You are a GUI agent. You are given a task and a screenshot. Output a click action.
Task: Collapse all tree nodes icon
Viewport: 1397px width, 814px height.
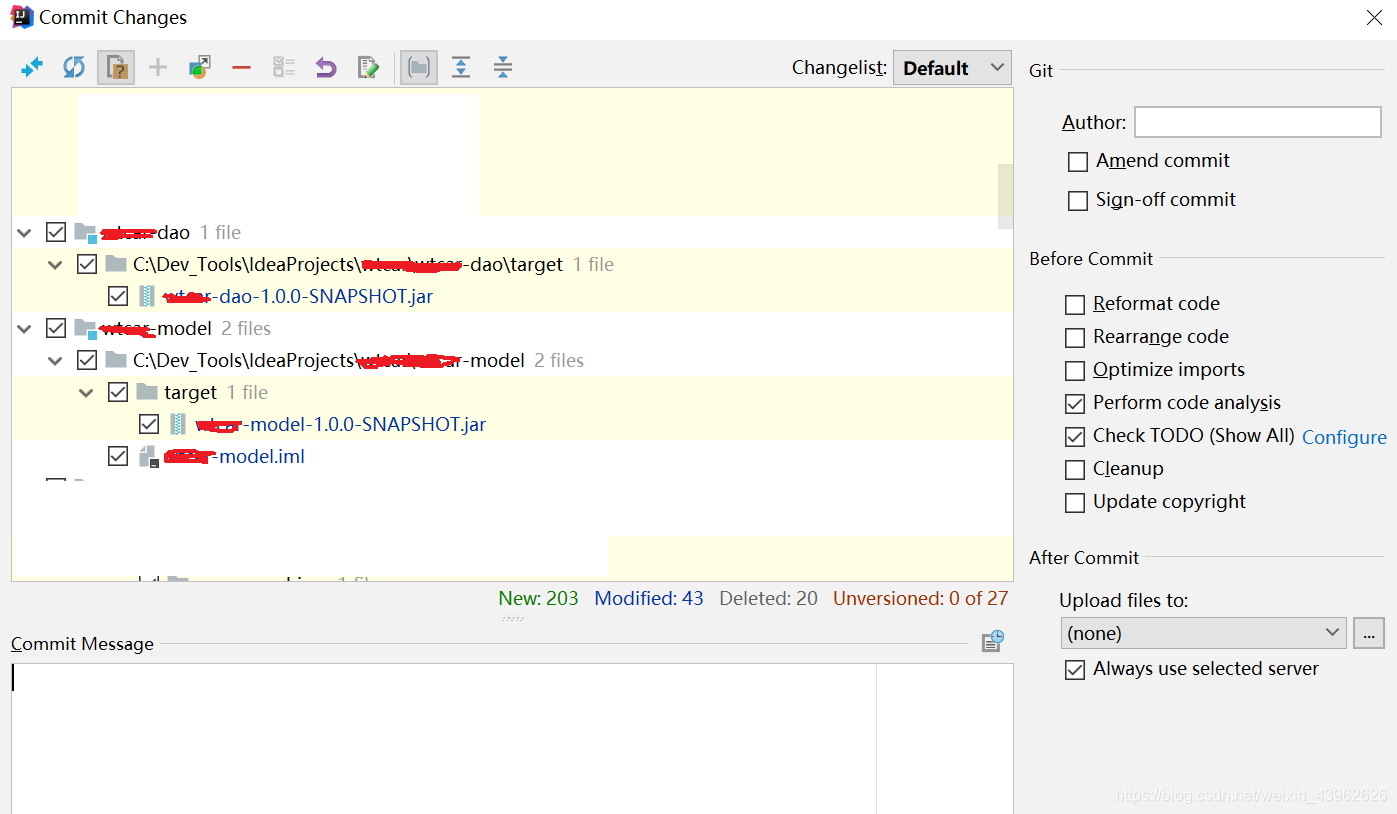tap(503, 67)
